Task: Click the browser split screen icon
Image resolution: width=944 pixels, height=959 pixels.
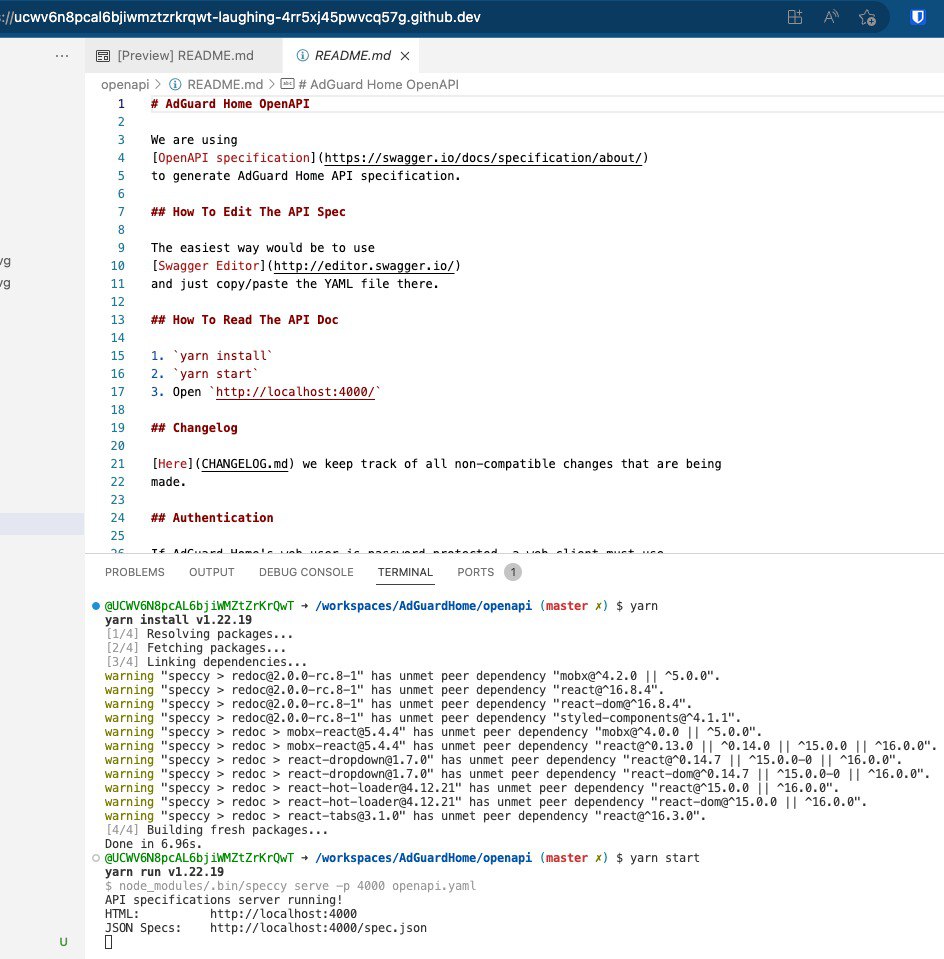Action: pos(795,17)
